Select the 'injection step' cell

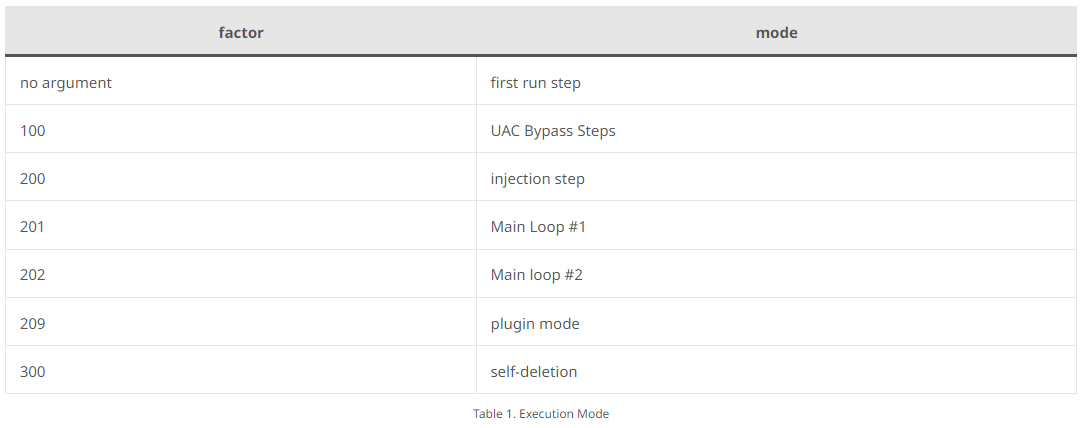(776, 178)
